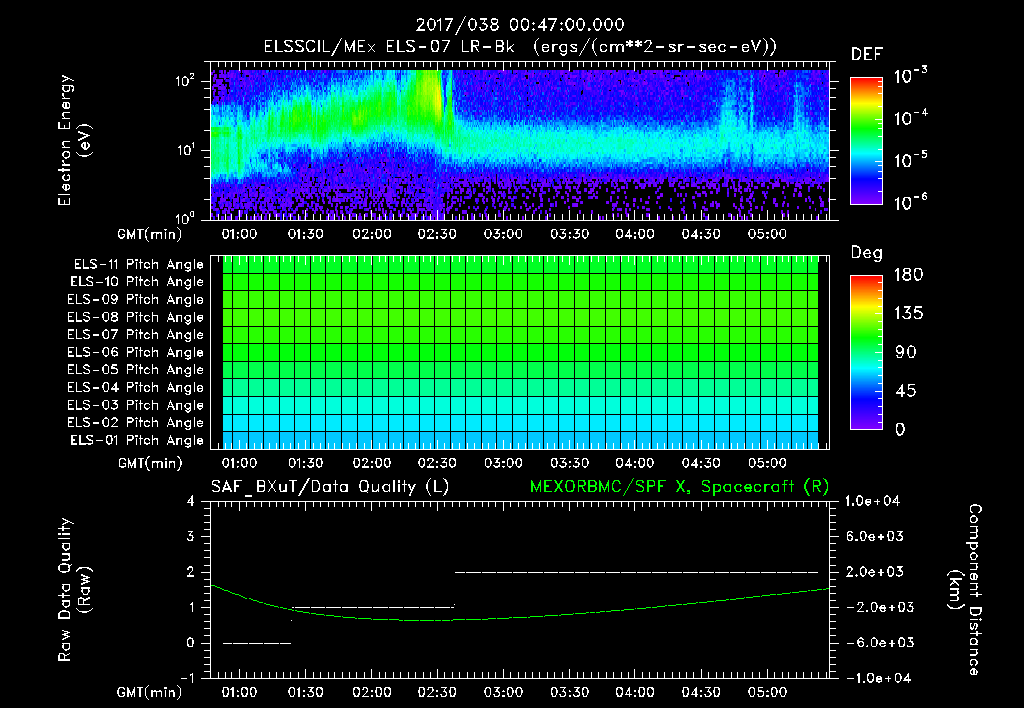Image resolution: width=1024 pixels, height=708 pixels.
Task: Click the Deg pitch angle color bar
Action: [x=866, y=353]
